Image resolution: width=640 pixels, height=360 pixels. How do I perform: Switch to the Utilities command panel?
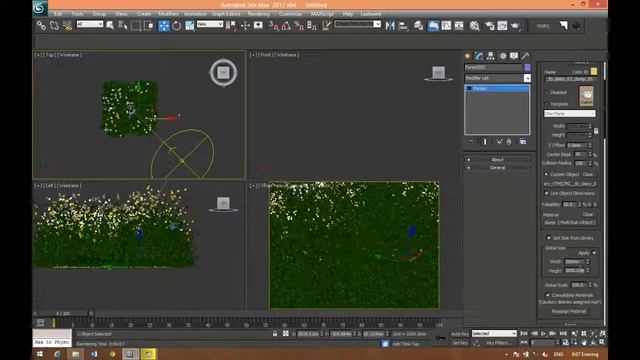point(525,56)
